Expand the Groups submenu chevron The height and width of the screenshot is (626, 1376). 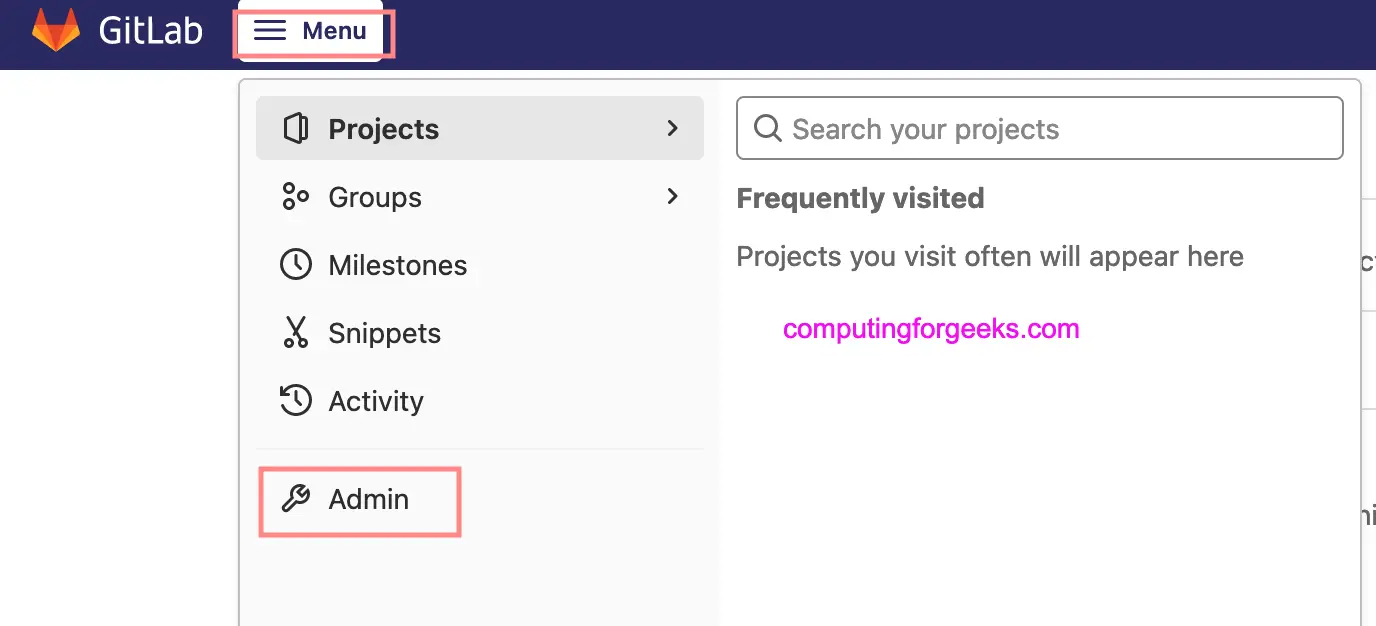(x=672, y=196)
